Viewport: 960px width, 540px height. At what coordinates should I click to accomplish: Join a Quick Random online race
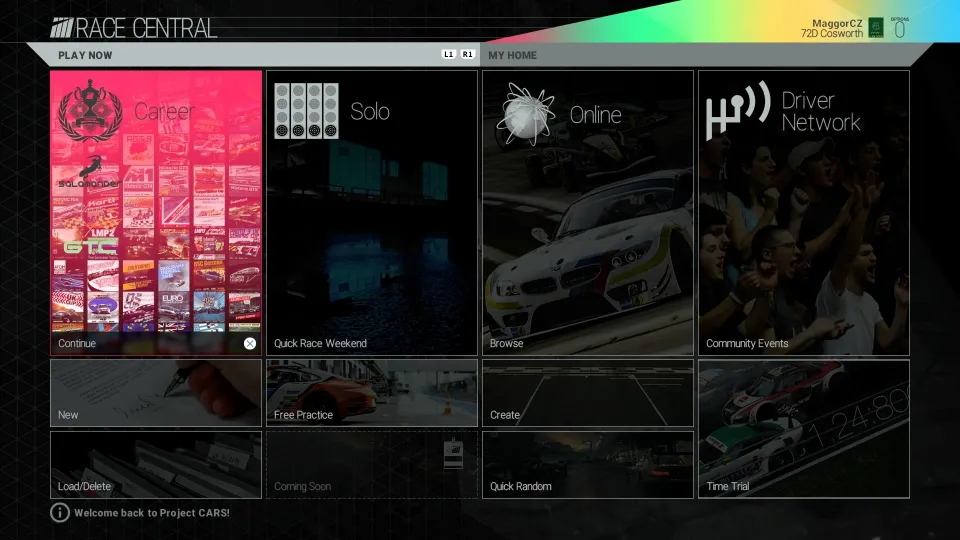coord(588,464)
